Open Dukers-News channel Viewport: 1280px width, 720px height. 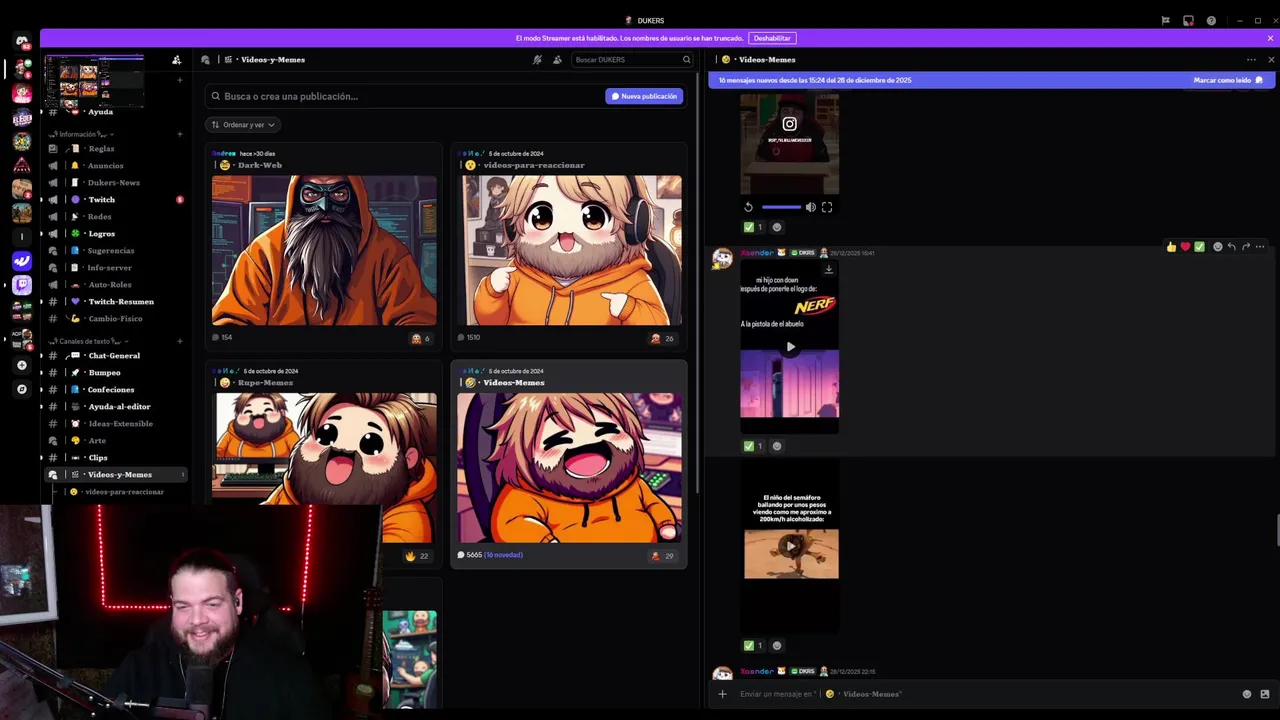pyautogui.click(x=116, y=183)
